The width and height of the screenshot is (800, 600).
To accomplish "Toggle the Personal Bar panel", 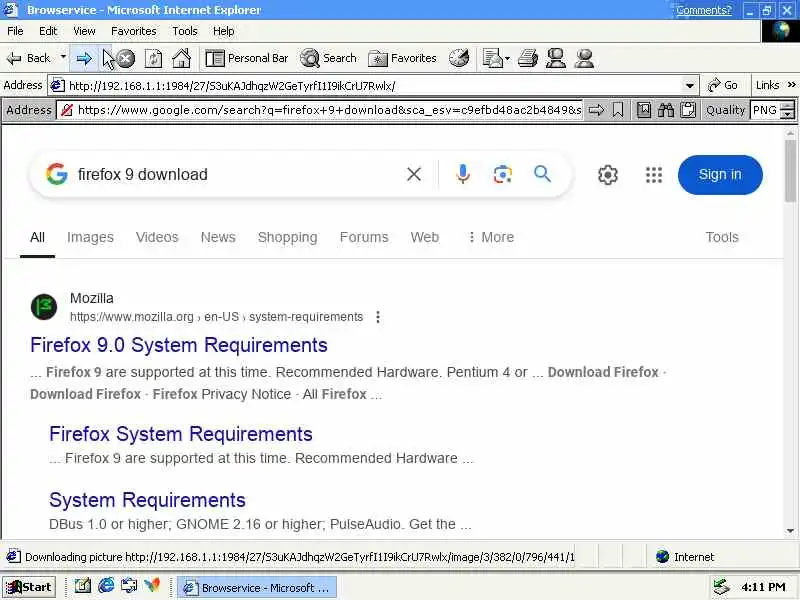I will point(247,59).
